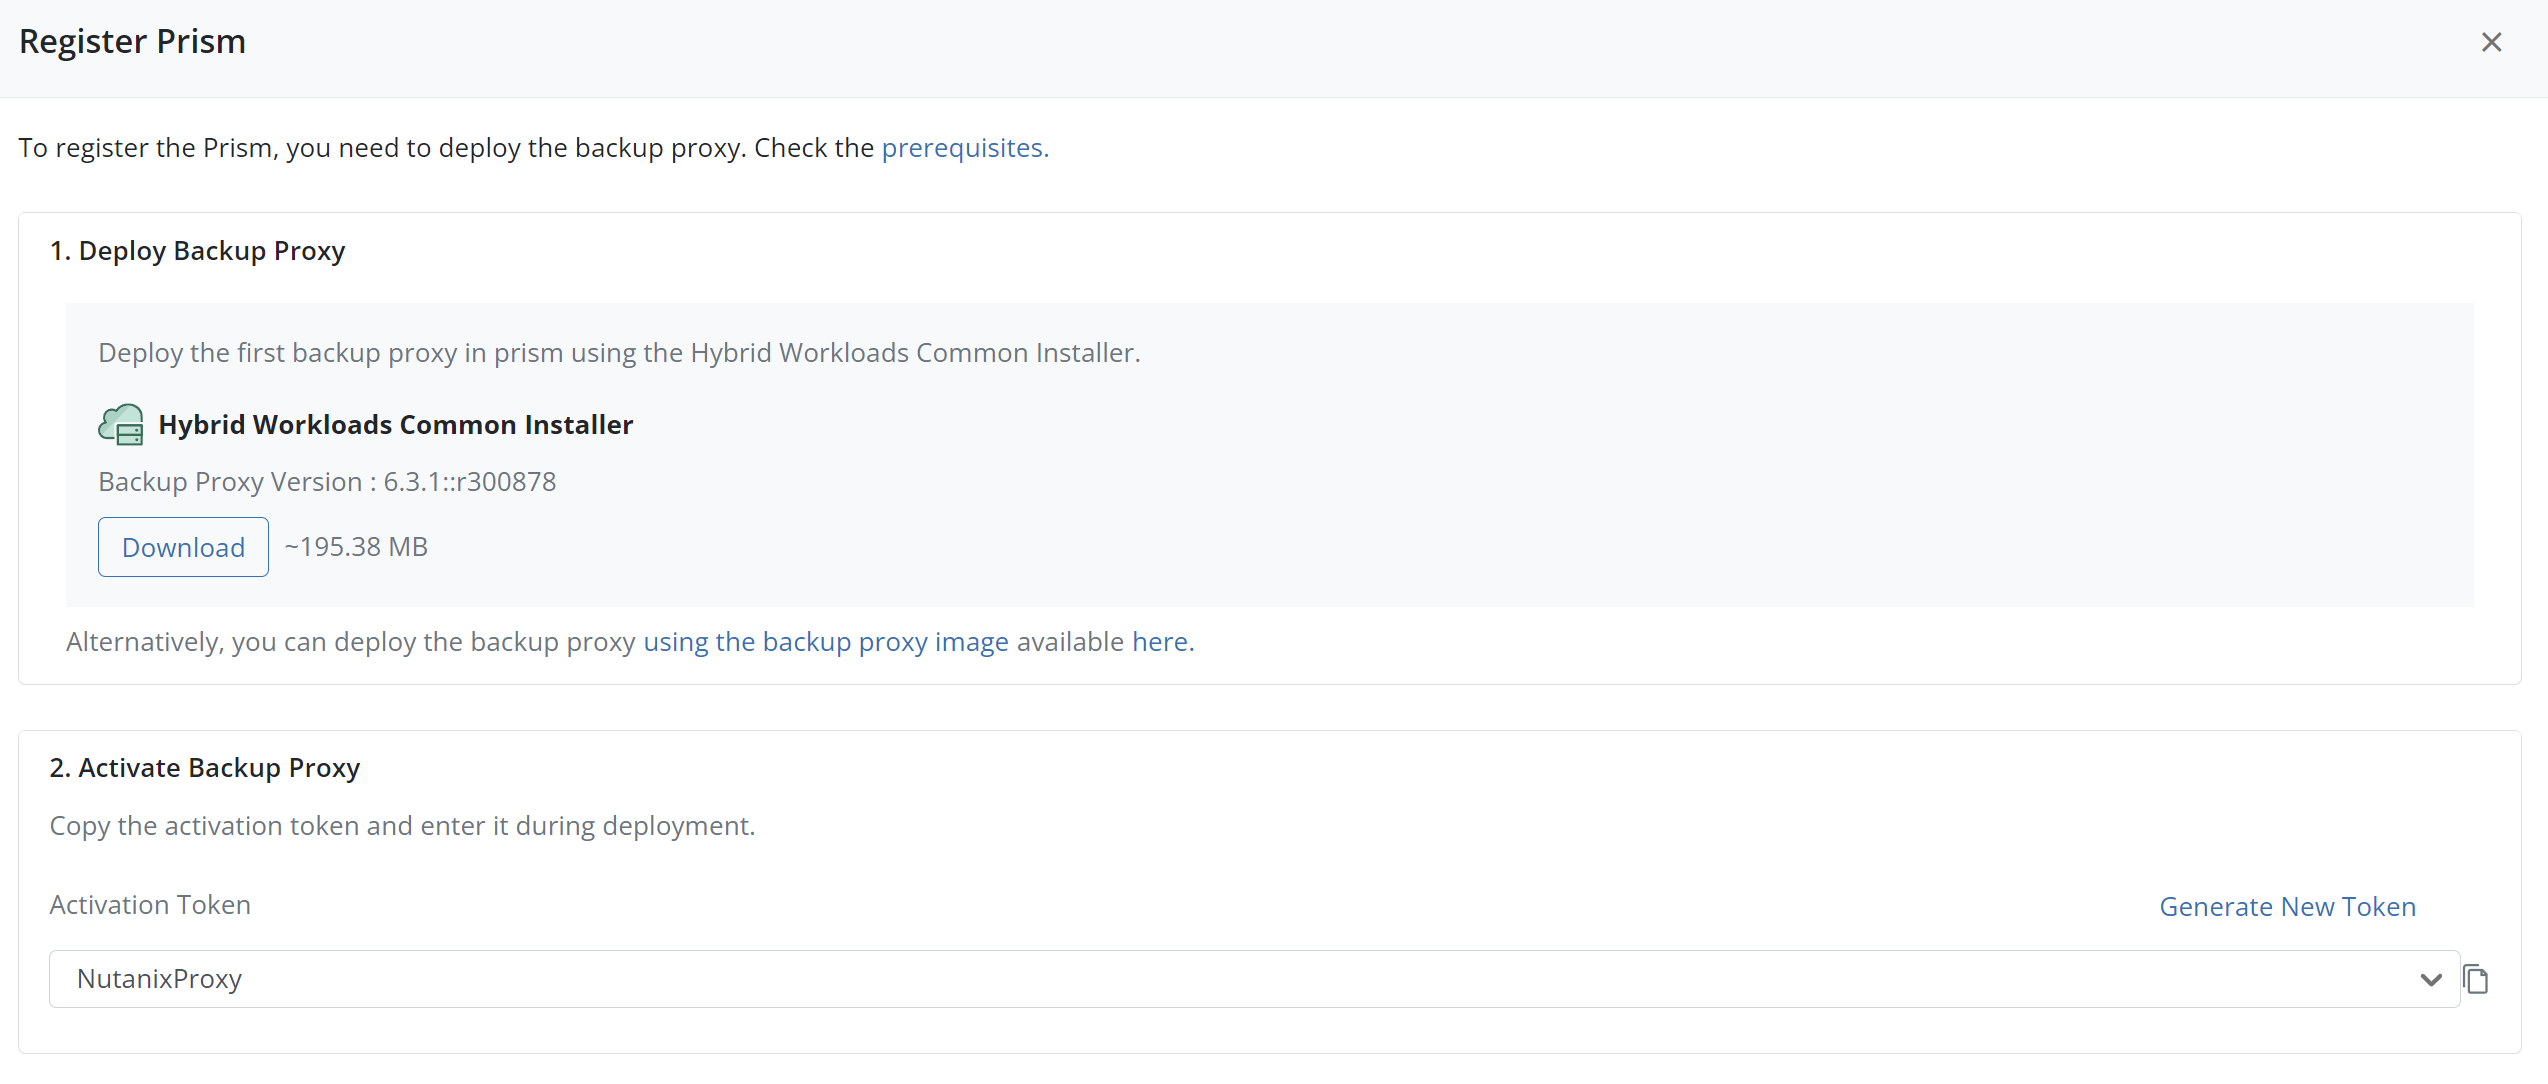The height and width of the screenshot is (1084, 2548).
Task: Expand the token dropdown chevron arrow
Action: pyautogui.click(x=2431, y=979)
